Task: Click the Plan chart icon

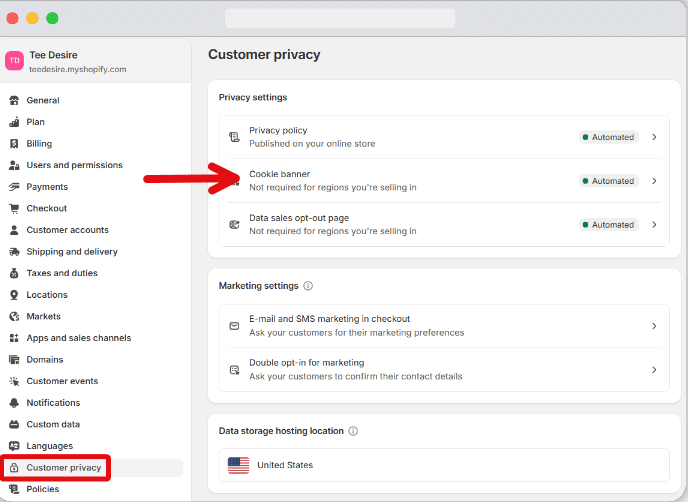Action: [x=14, y=122]
